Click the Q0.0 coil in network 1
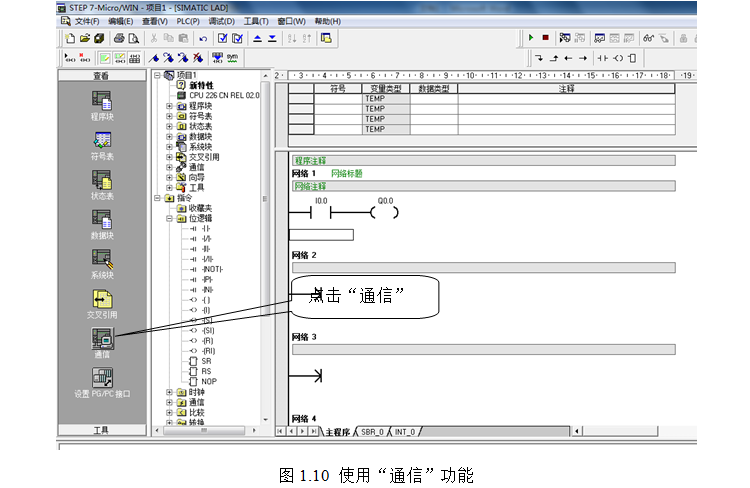 tap(385, 212)
